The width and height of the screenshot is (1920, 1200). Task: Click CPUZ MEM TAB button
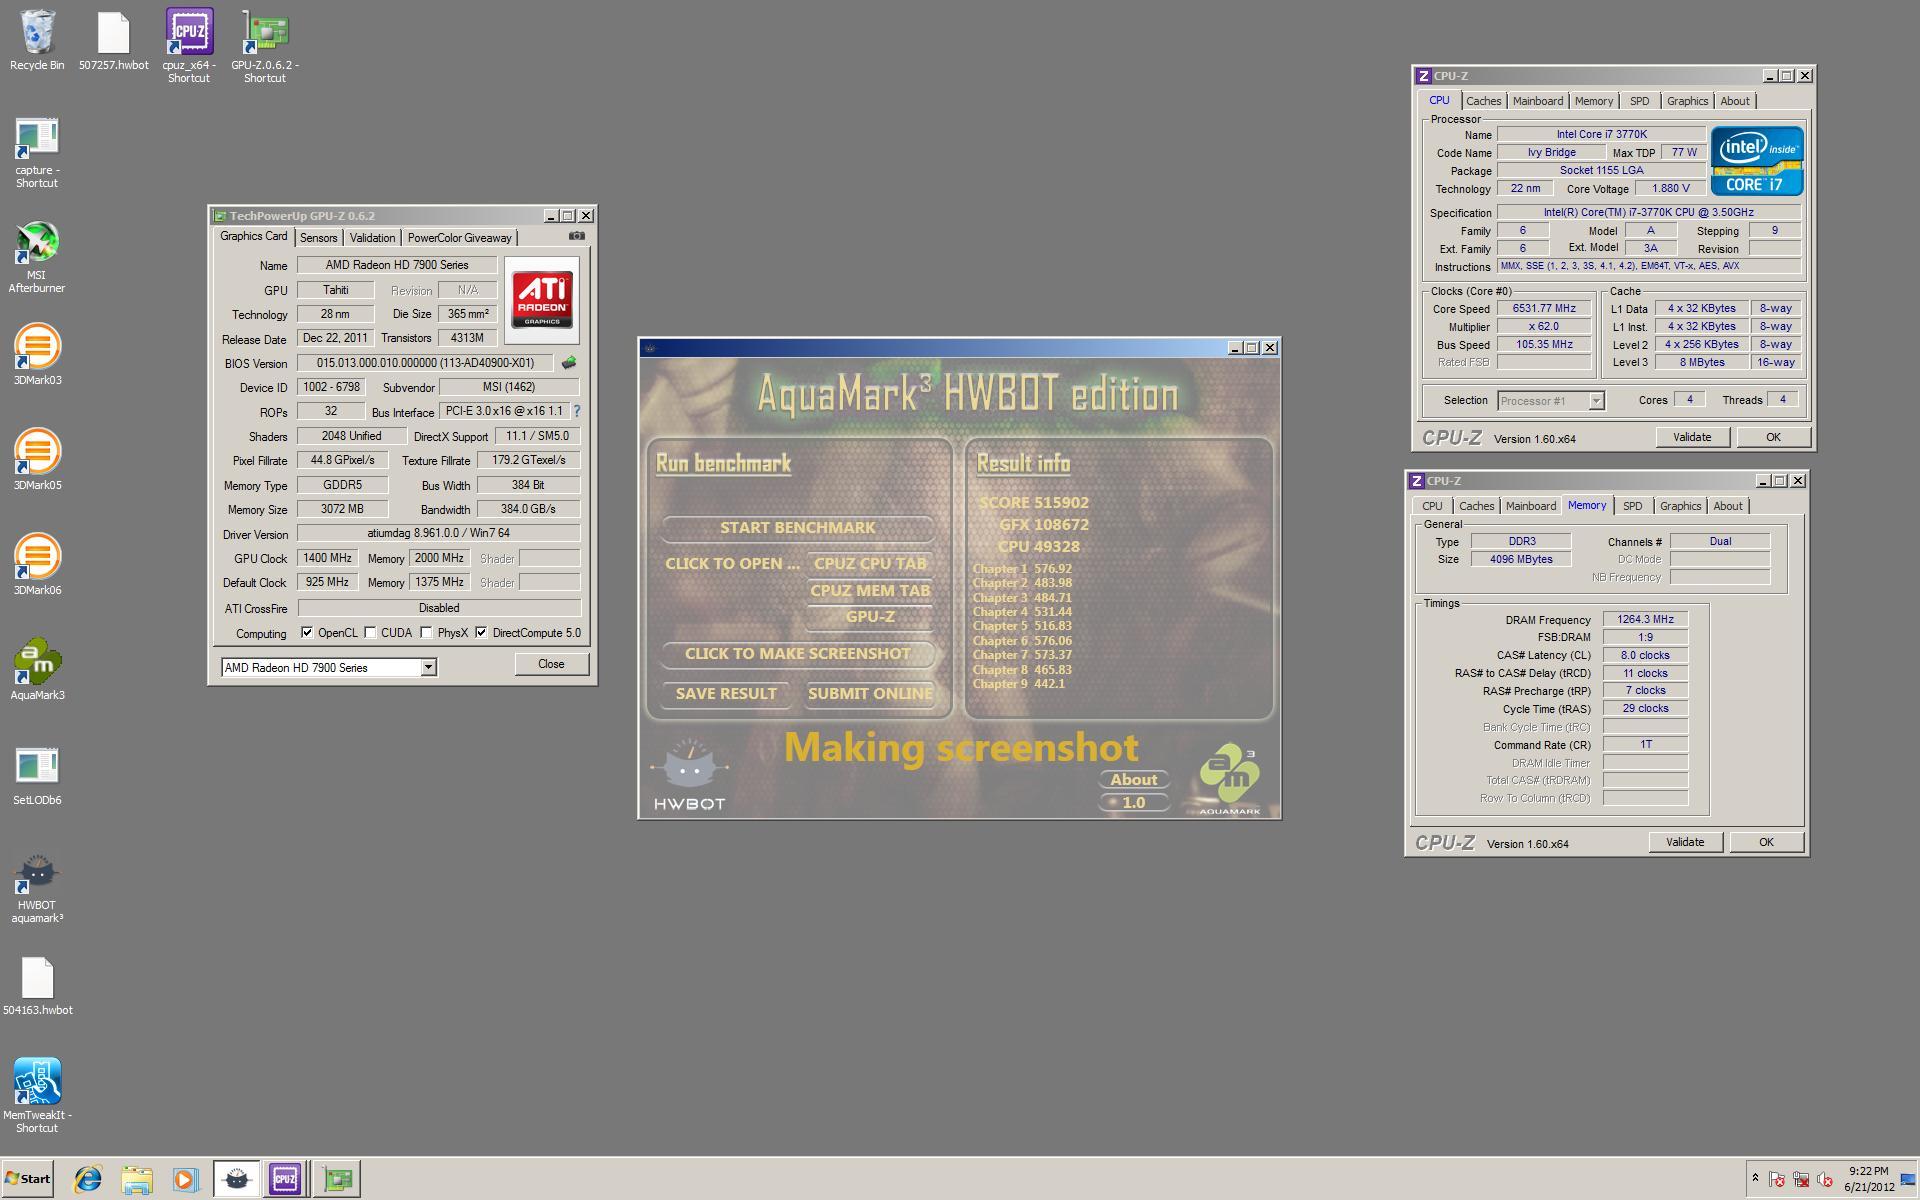click(x=870, y=590)
